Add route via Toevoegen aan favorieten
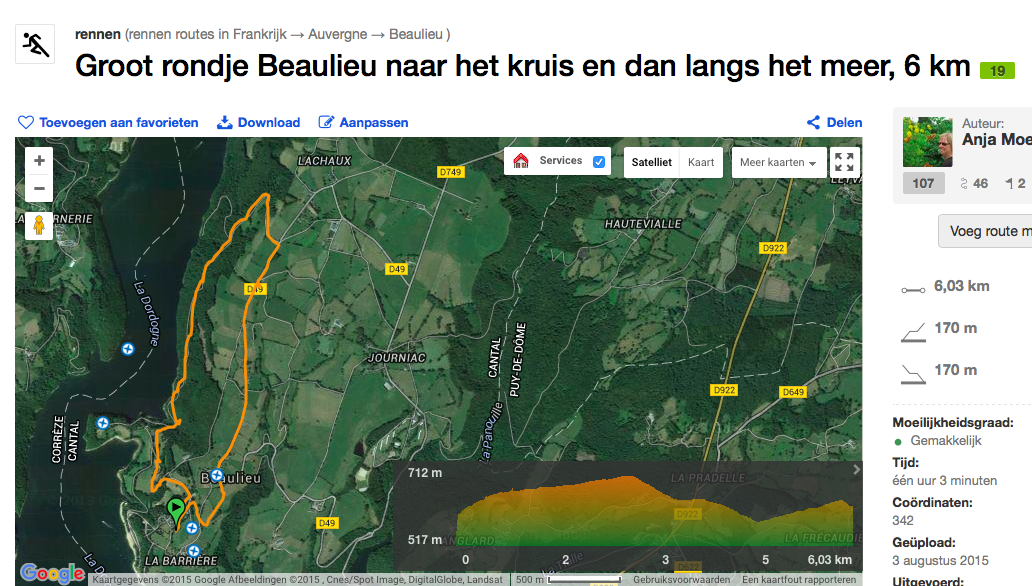This screenshot has width=1032, height=586. pos(109,122)
